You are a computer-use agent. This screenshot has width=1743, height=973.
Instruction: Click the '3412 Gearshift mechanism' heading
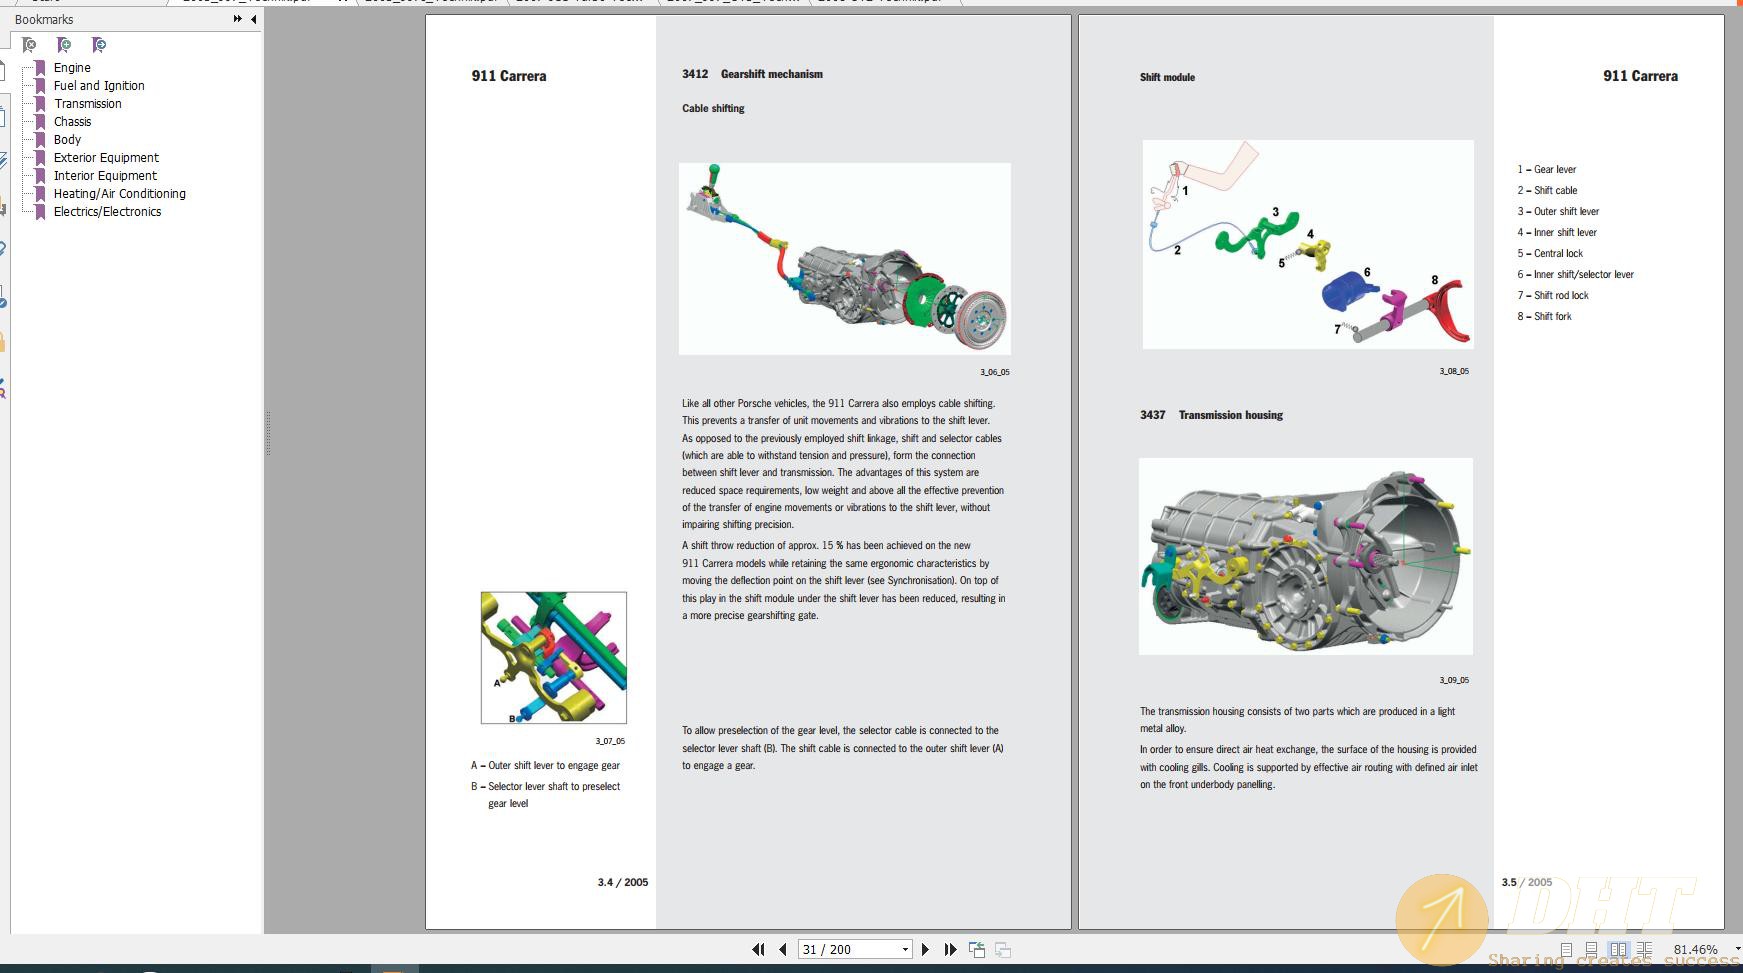[752, 74]
